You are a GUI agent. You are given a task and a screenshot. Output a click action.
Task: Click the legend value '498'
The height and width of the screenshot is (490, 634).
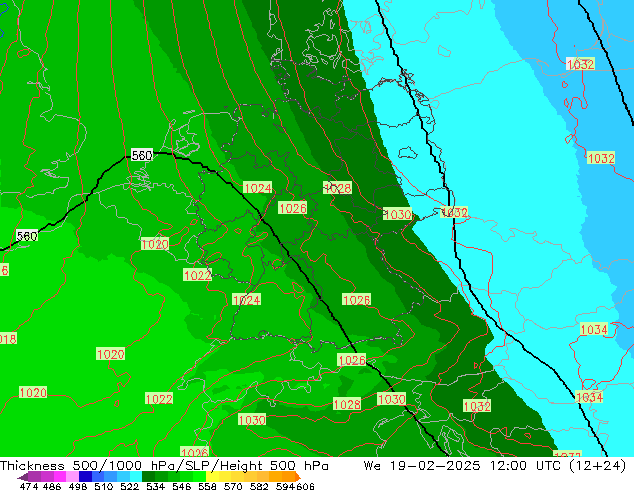click(x=78, y=486)
